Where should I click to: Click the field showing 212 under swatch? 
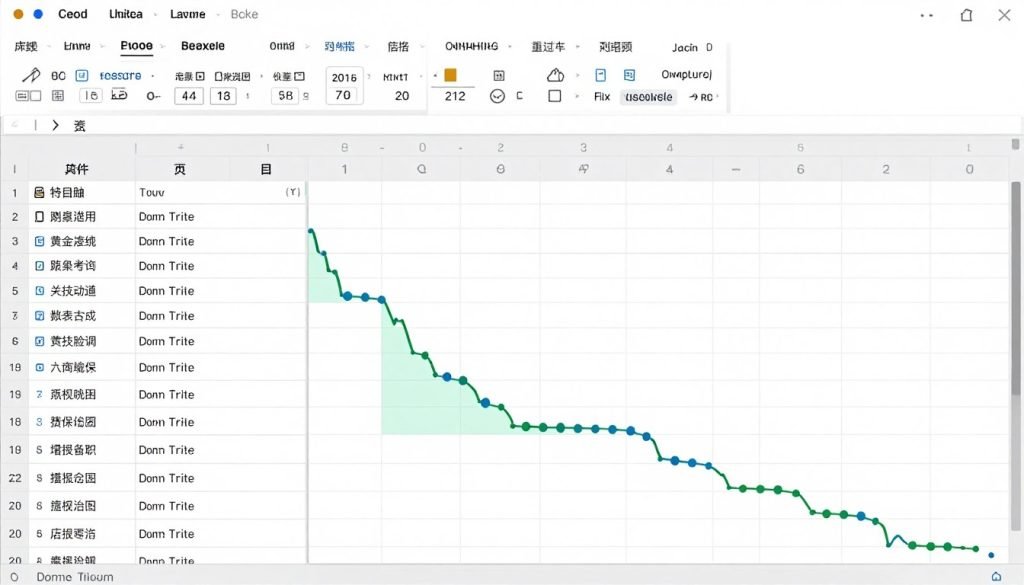click(455, 97)
